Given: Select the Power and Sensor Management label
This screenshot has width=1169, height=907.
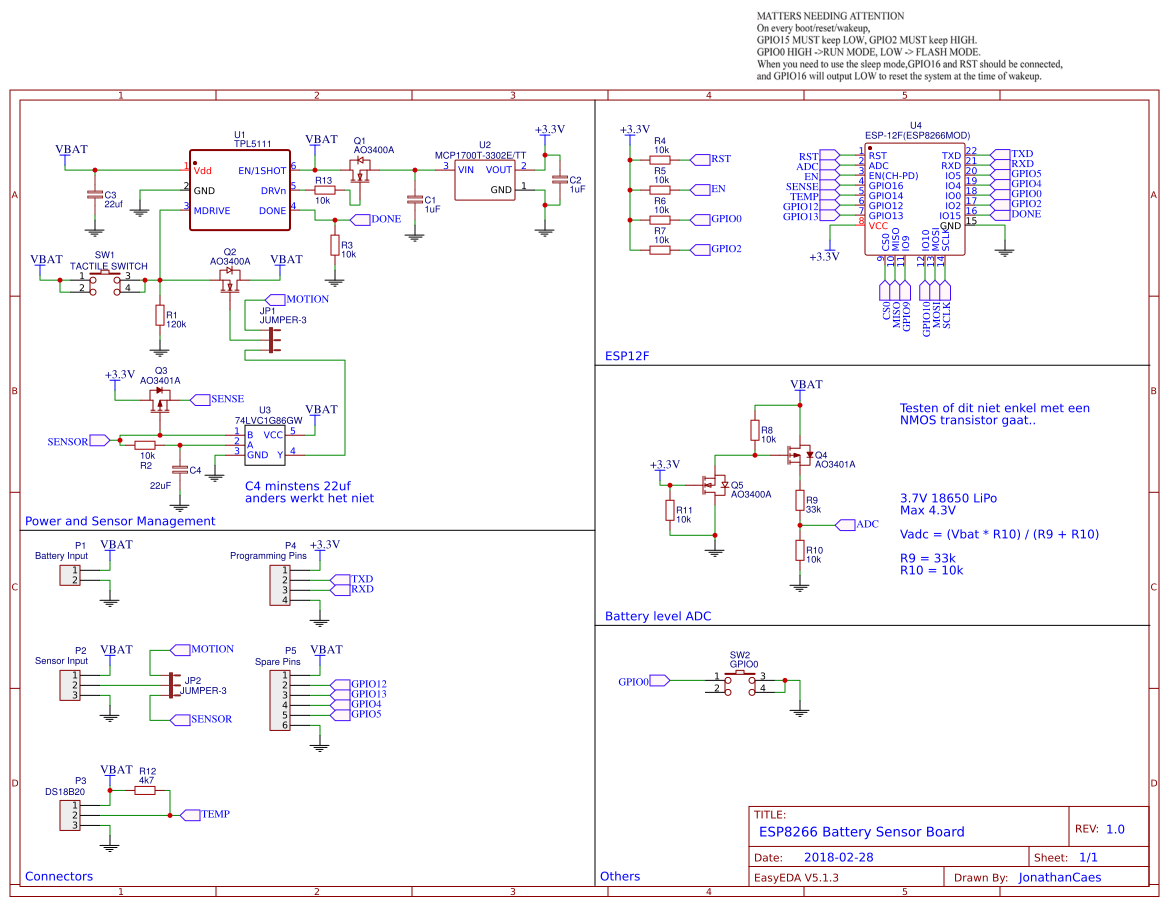Looking at the screenshot, I should tap(120, 521).
